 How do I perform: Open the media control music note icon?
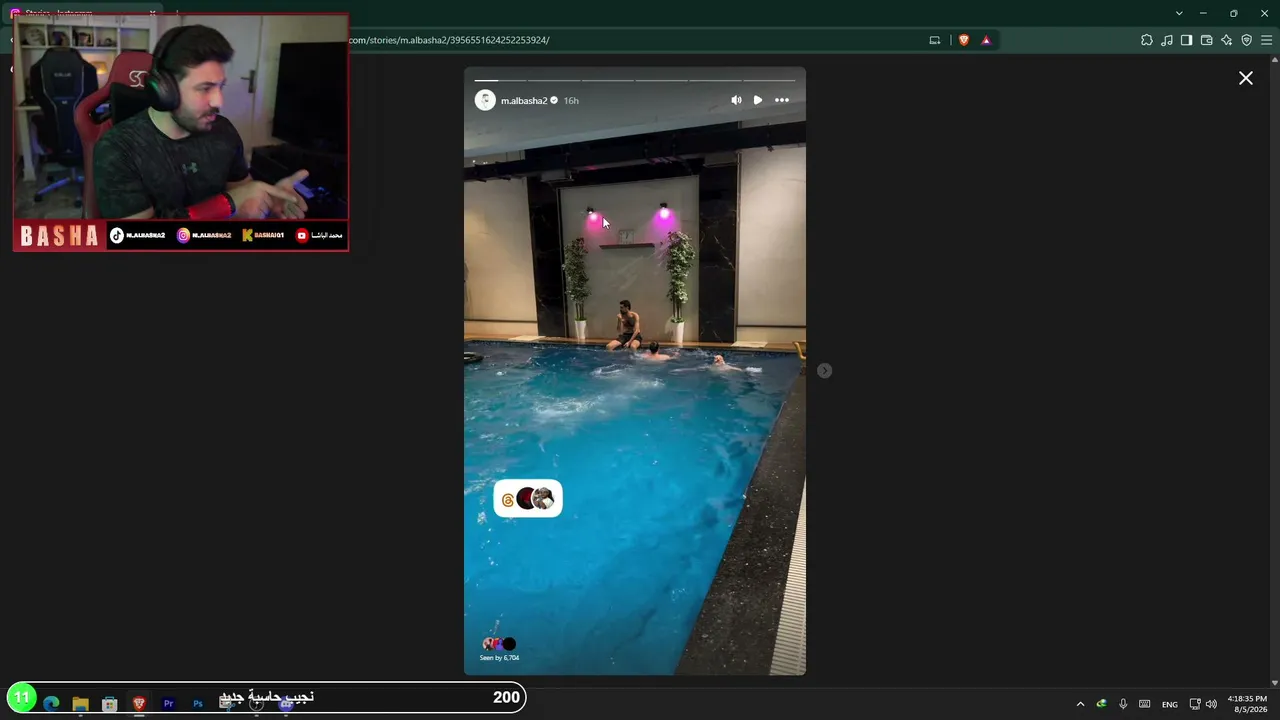pos(1167,40)
